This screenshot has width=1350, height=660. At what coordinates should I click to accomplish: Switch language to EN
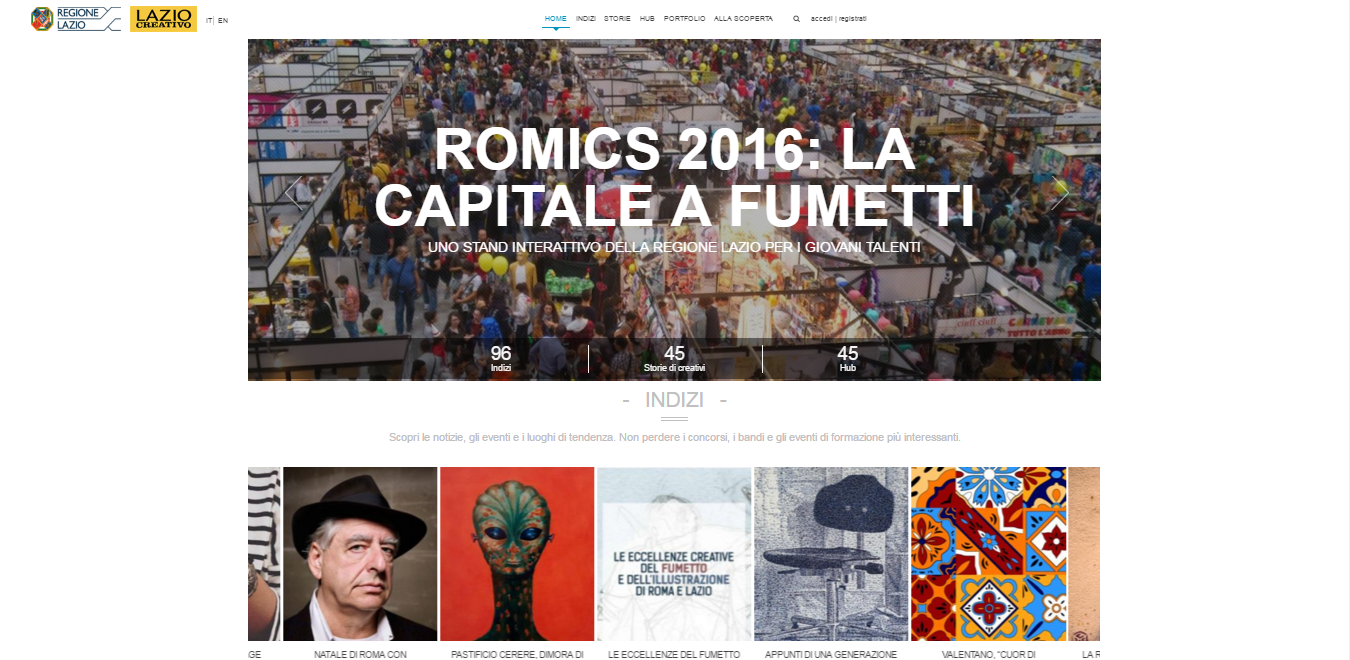[223, 20]
